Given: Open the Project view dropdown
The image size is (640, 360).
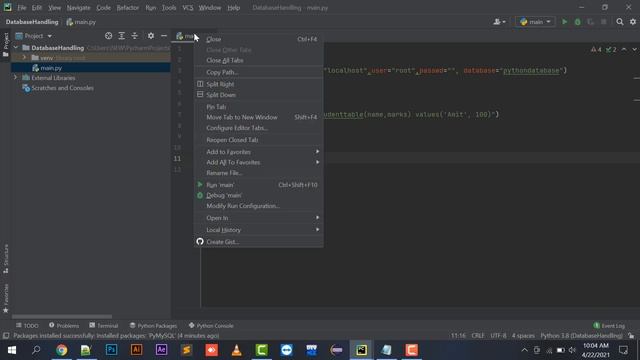Looking at the screenshot, I should (x=33, y=36).
